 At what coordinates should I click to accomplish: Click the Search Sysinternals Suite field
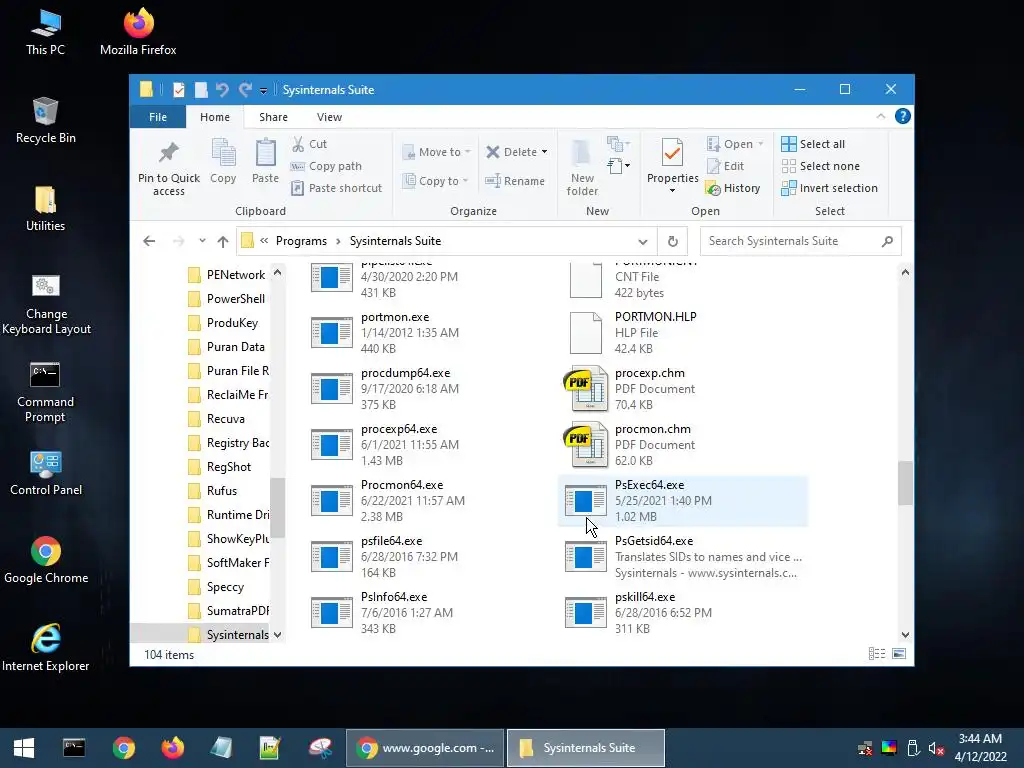pyautogui.click(x=800, y=241)
